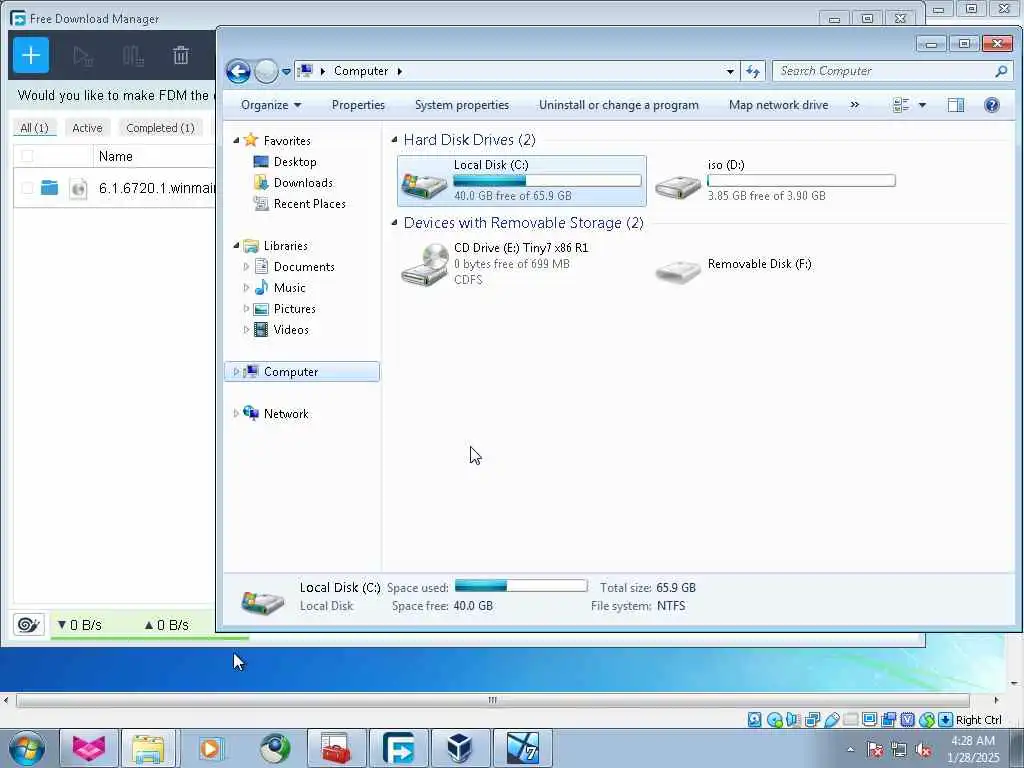The width and height of the screenshot is (1024, 768).
Task: Show more toolbar commands chevron
Action: coord(854,105)
